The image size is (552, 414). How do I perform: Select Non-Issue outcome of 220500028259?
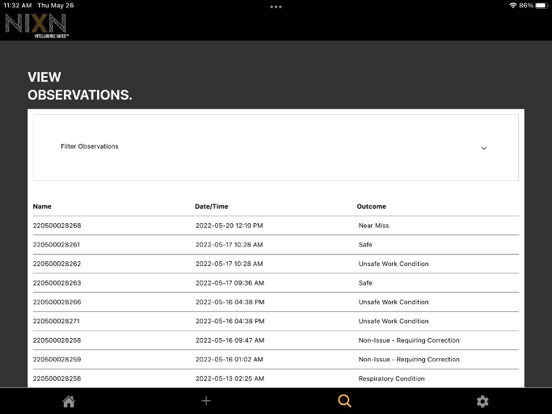[x=409, y=359]
